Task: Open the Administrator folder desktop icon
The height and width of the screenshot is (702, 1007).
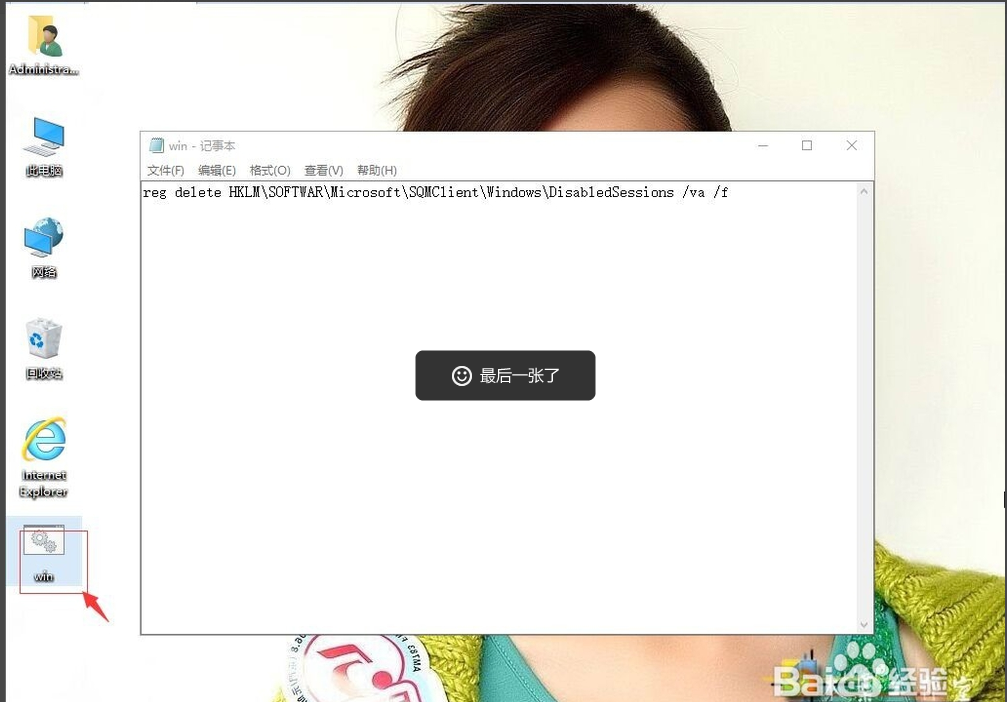Action: coord(44,45)
